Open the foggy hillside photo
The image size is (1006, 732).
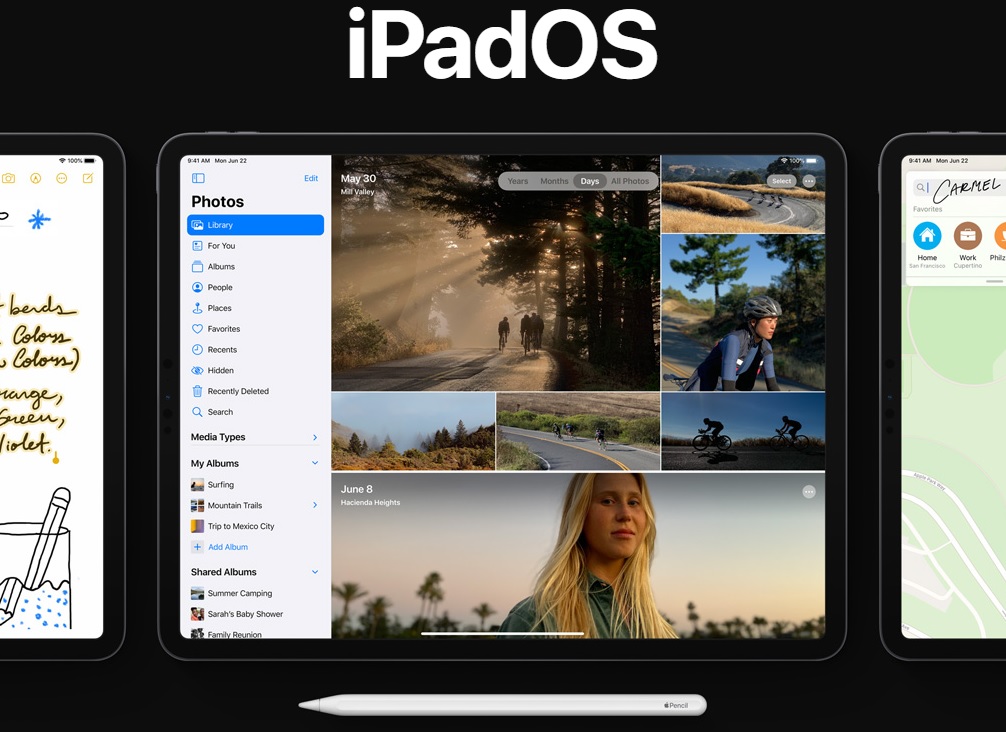(413, 431)
